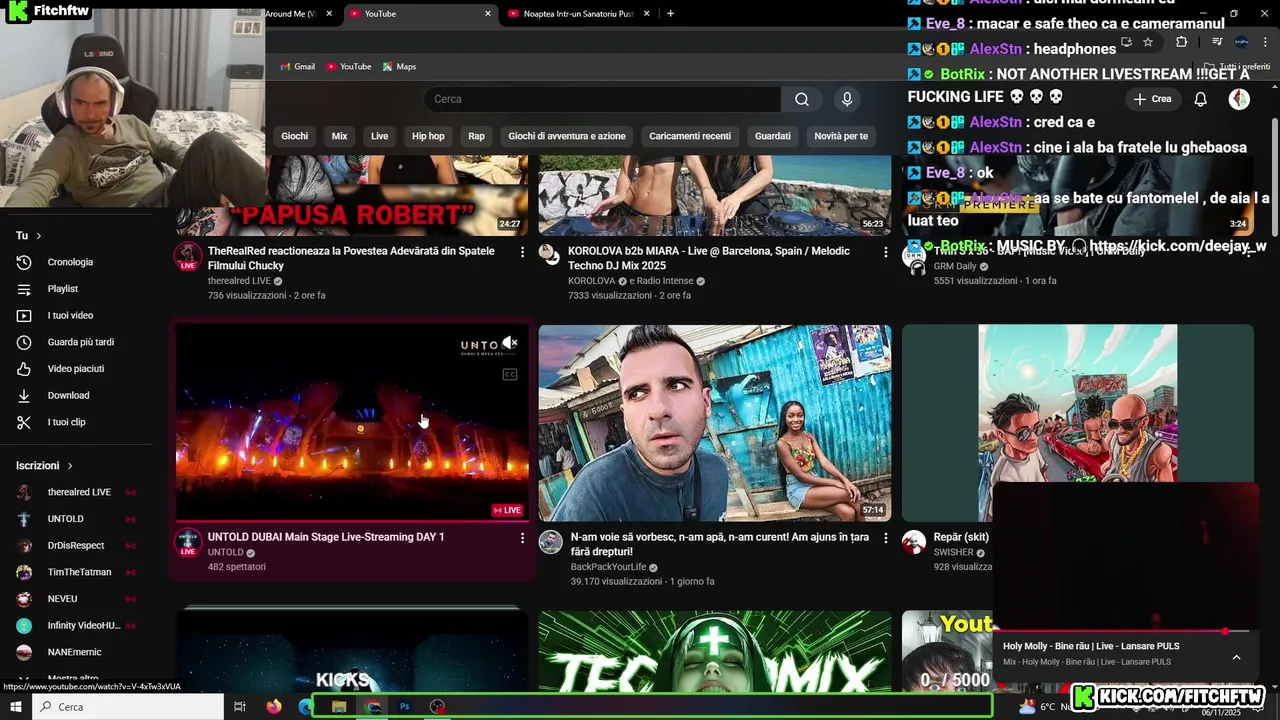Focus the YouTube Cerca search field

602,99
